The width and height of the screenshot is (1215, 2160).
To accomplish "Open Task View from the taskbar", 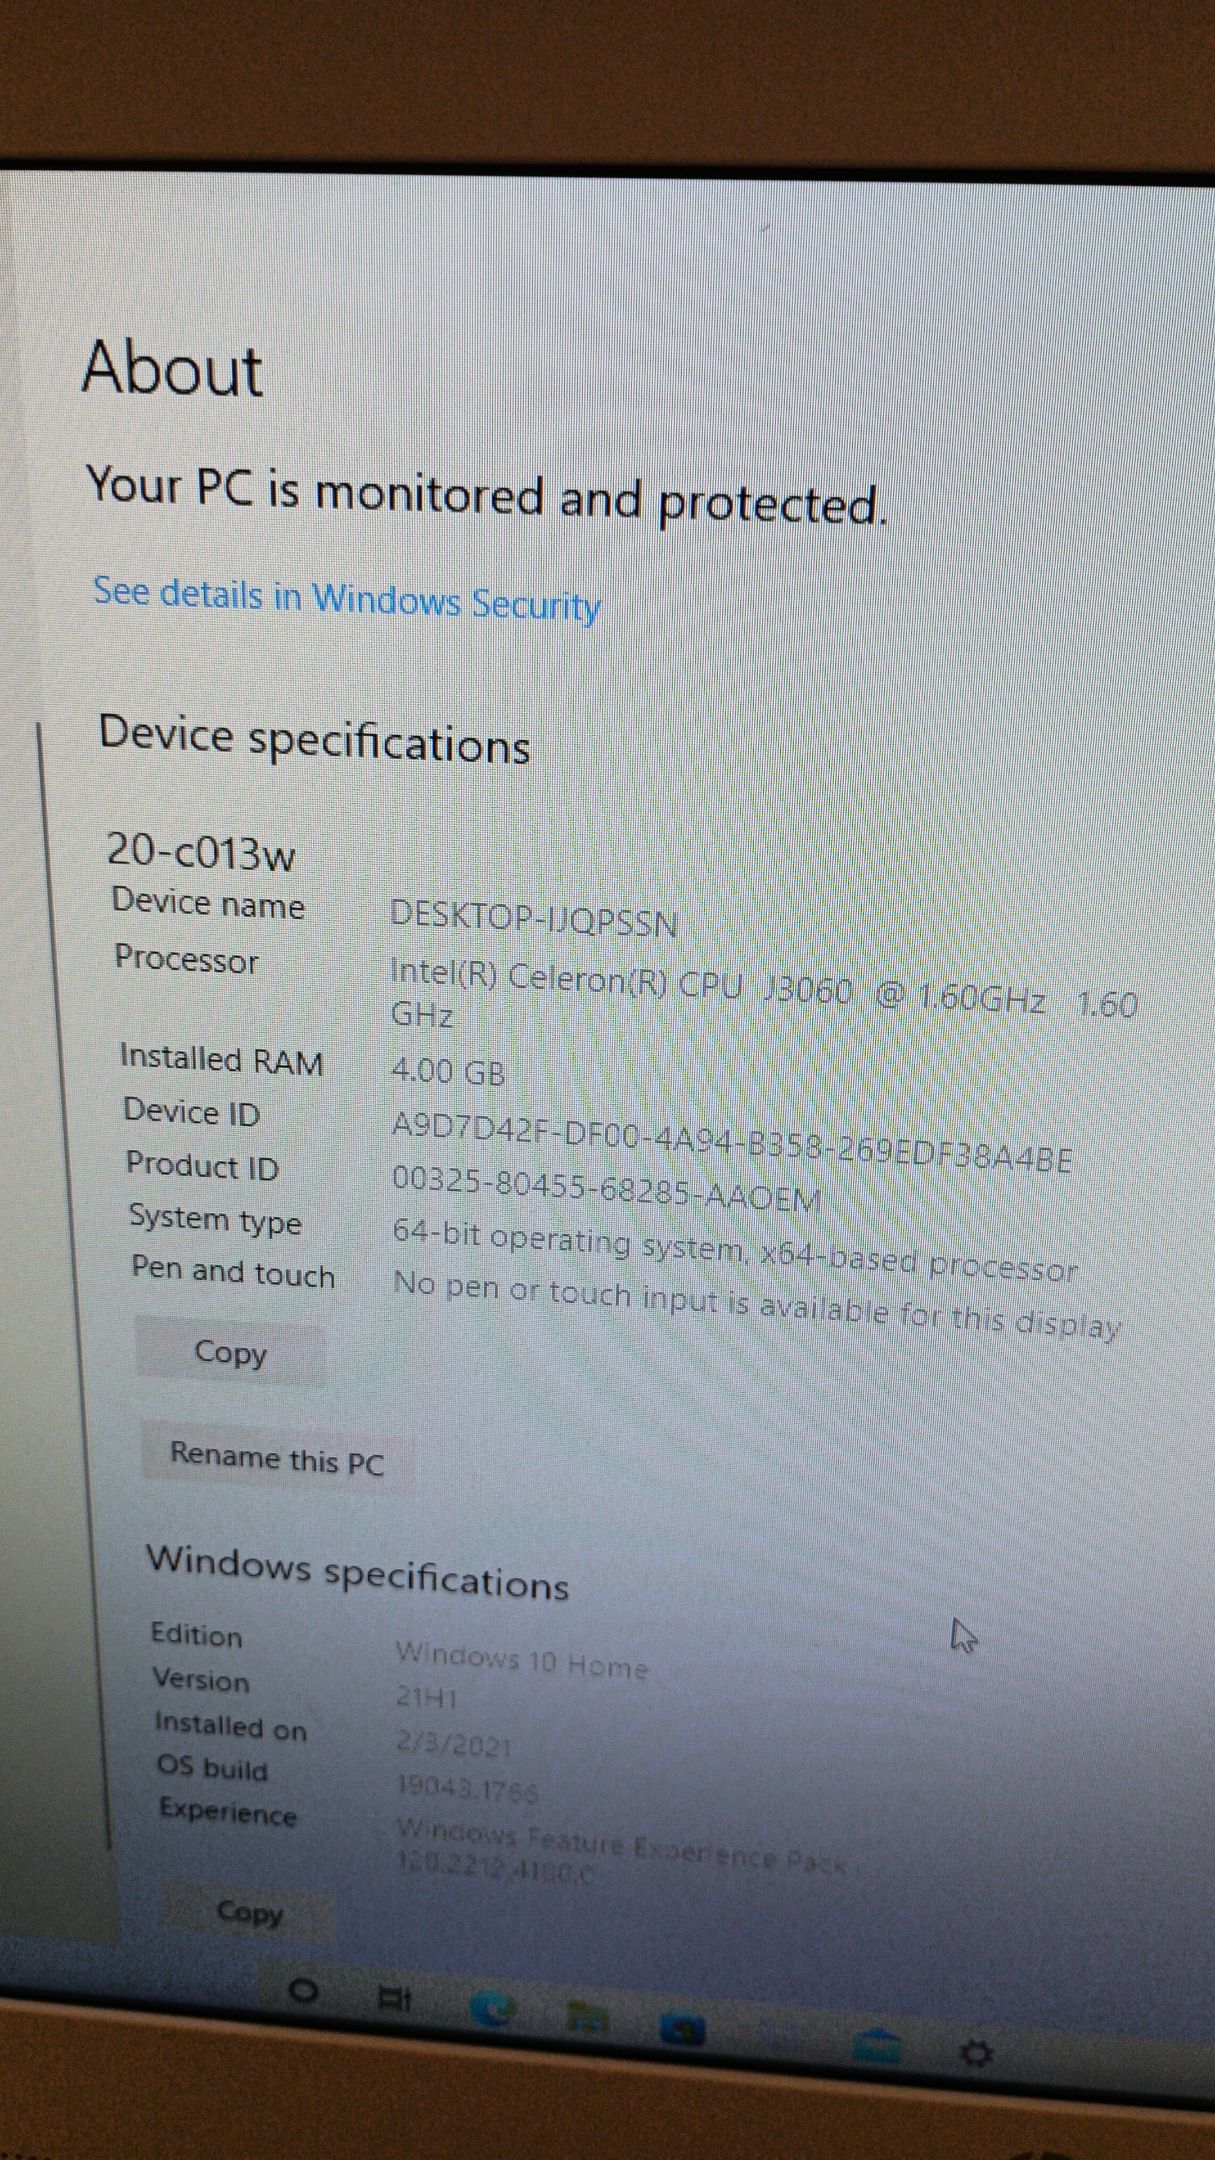I will (x=395, y=1999).
